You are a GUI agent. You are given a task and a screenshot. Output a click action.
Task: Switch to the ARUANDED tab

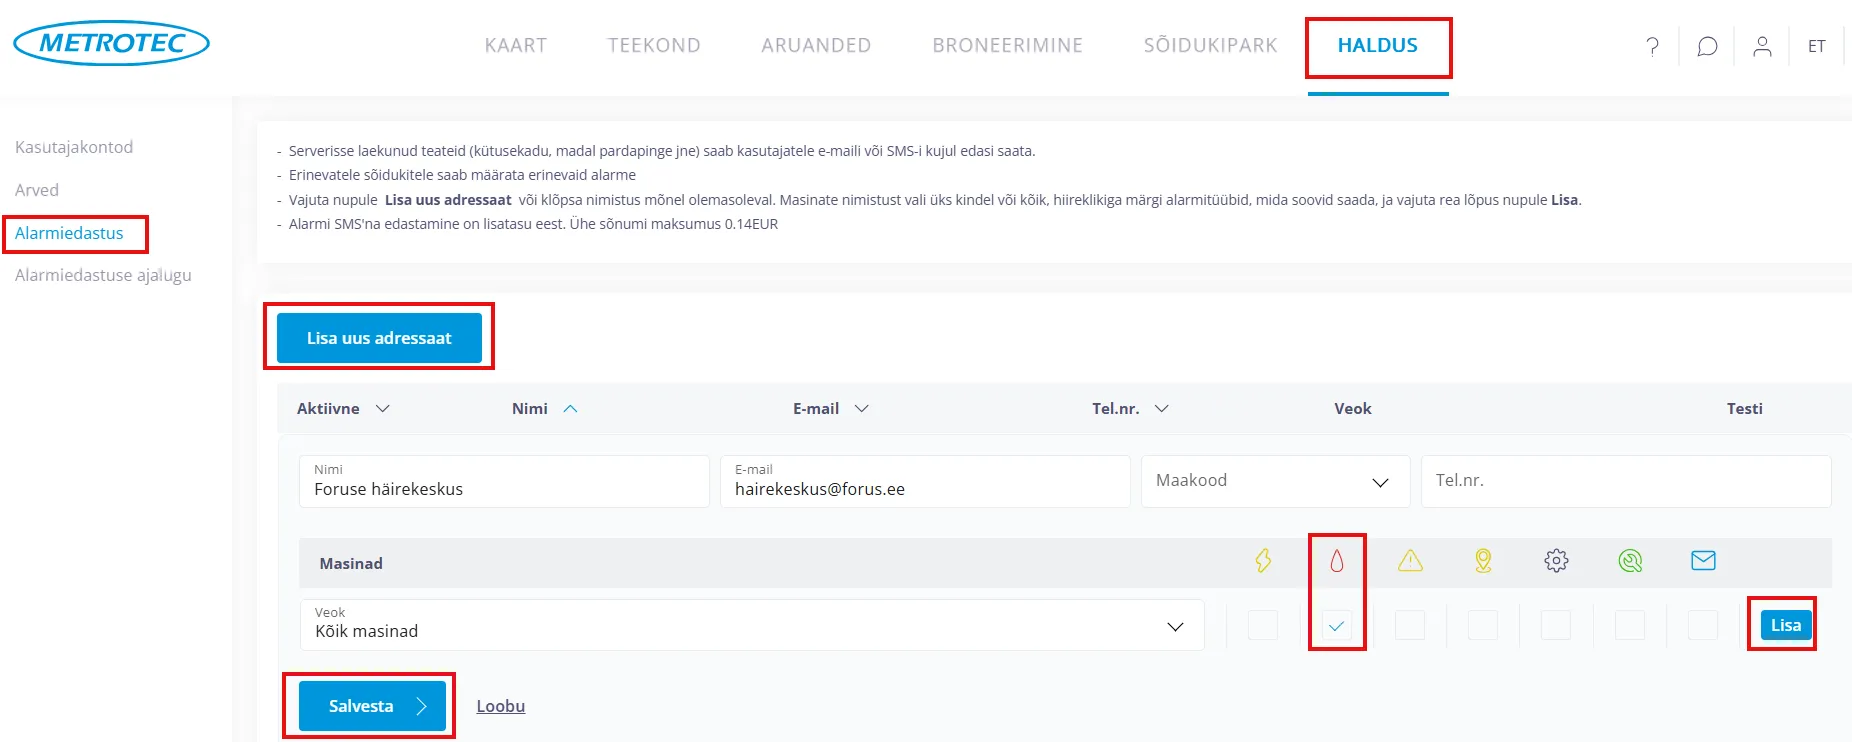(816, 45)
